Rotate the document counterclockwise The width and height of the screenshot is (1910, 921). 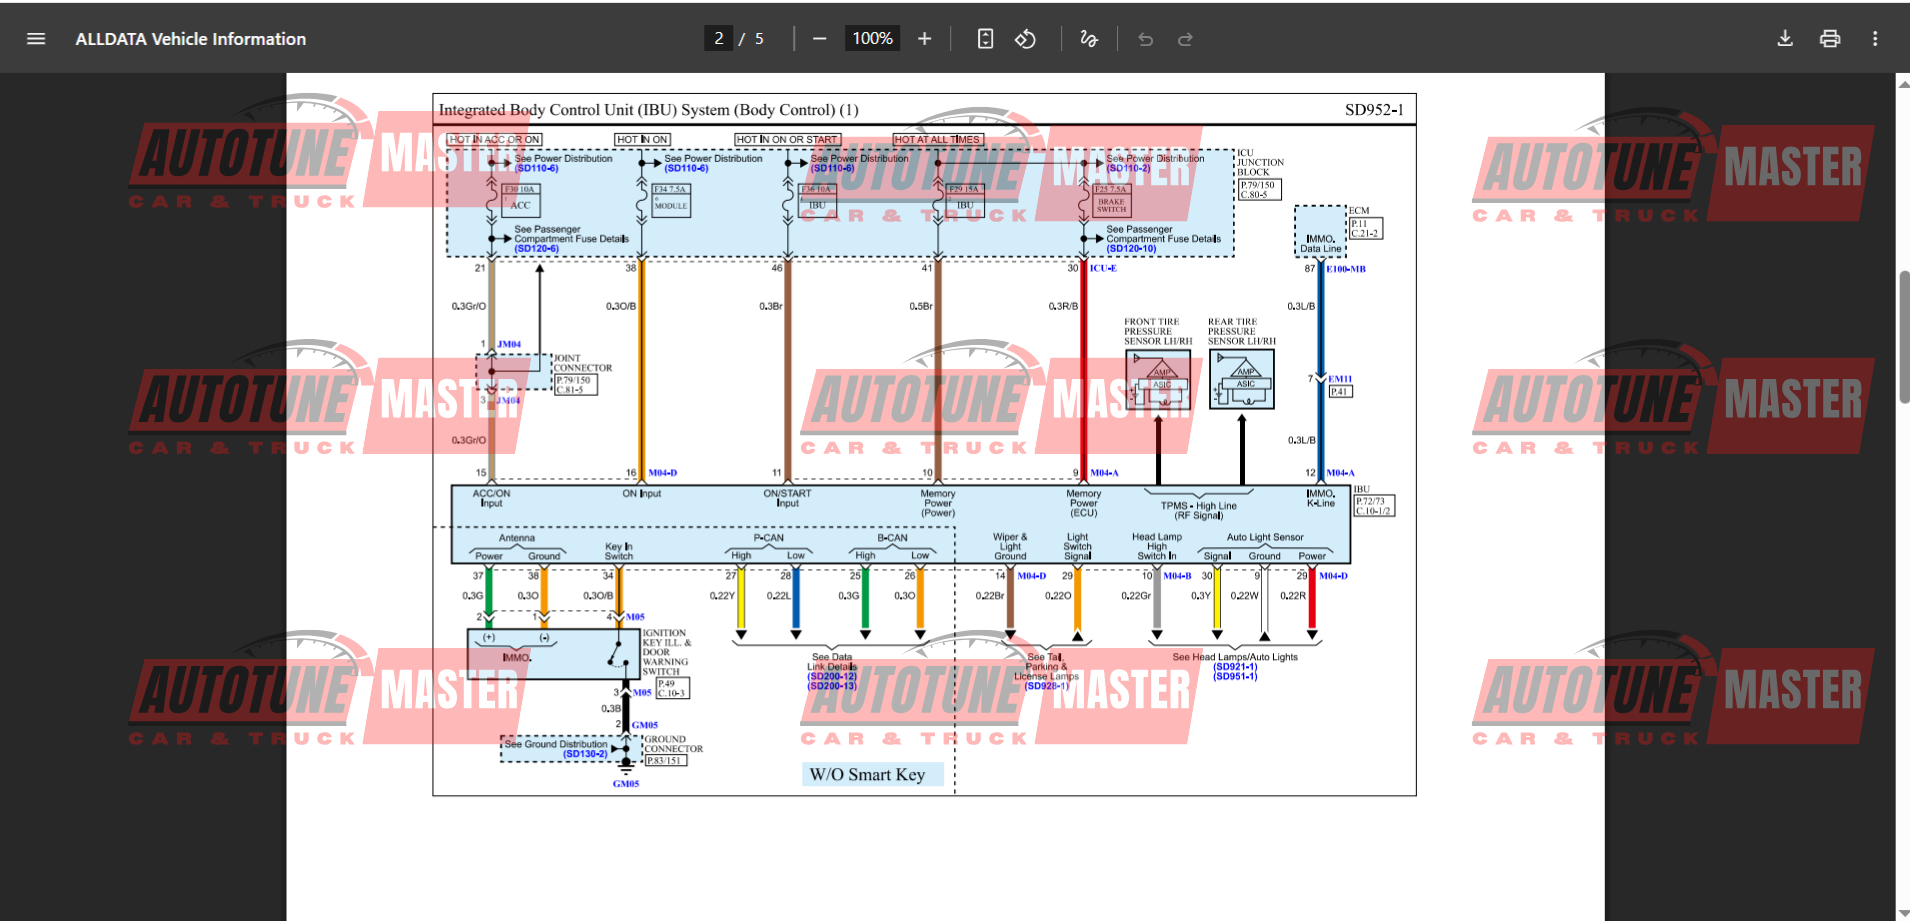pos(1025,39)
